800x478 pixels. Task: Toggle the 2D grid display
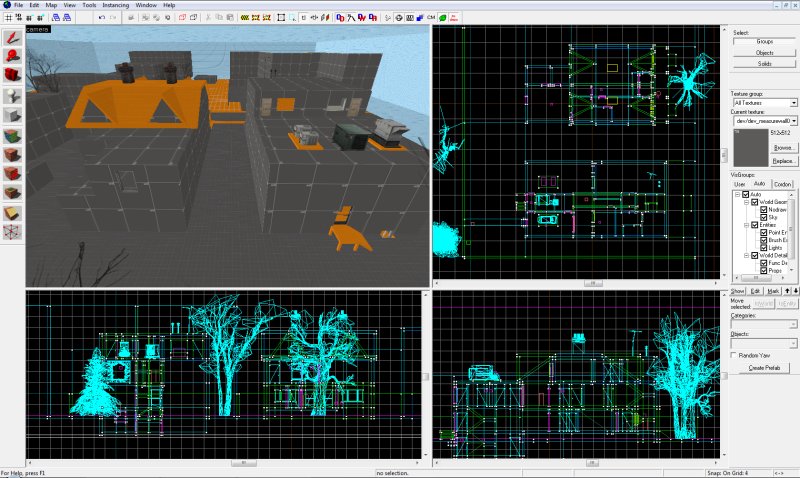(8, 18)
